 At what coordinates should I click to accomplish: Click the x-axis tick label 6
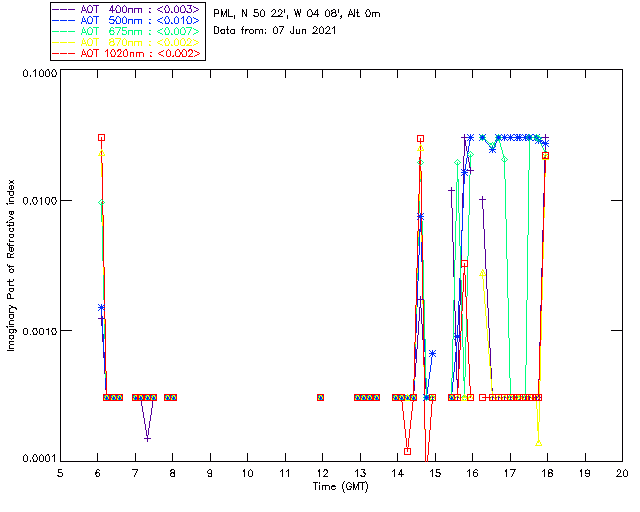pyautogui.click(x=98, y=473)
